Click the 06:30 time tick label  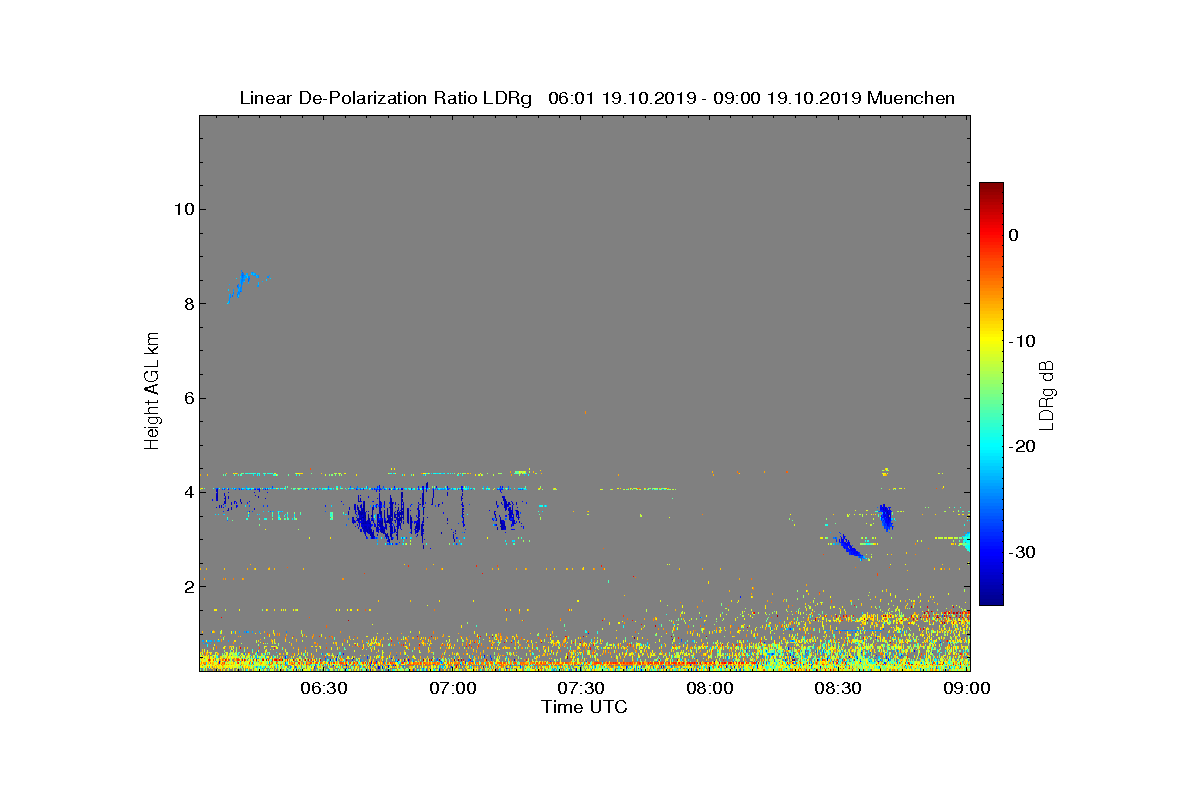tap(323, 688)
